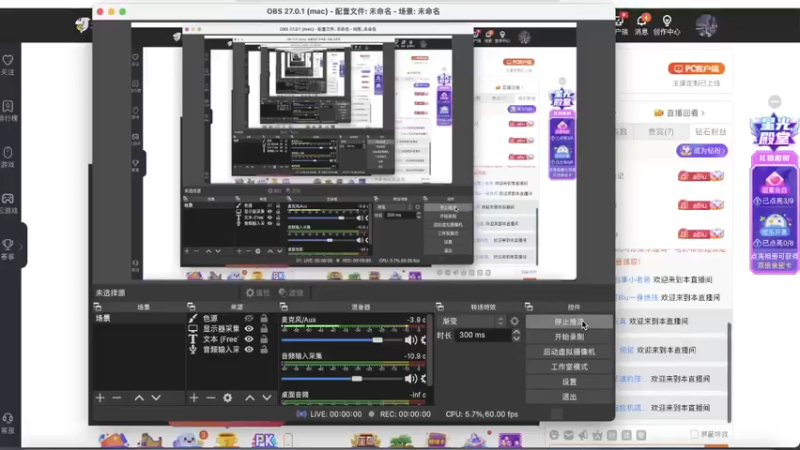Click 启动虚拟摄像机 button

[x=569, y=352]
